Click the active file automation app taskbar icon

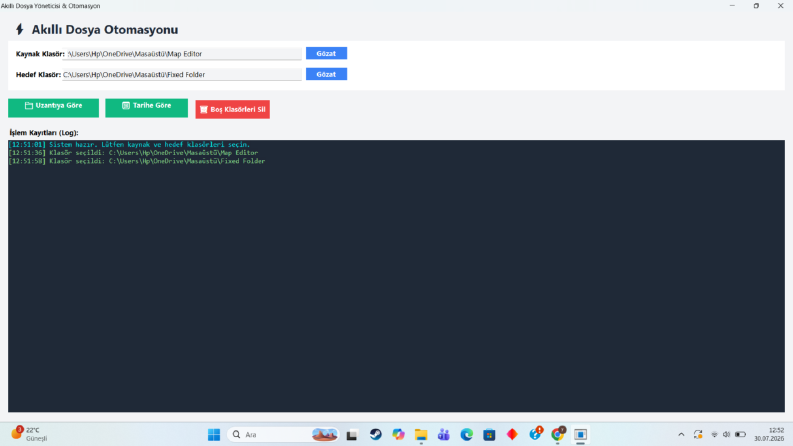(x=581, y=434)
